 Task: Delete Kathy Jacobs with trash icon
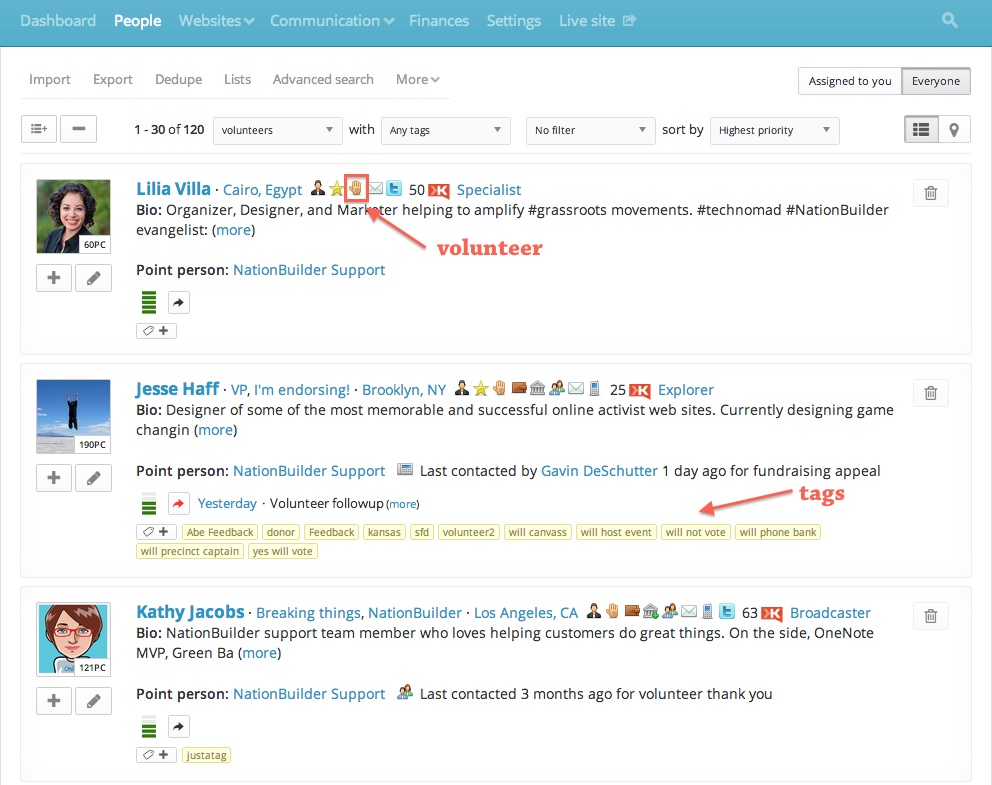tap(931, 616)
